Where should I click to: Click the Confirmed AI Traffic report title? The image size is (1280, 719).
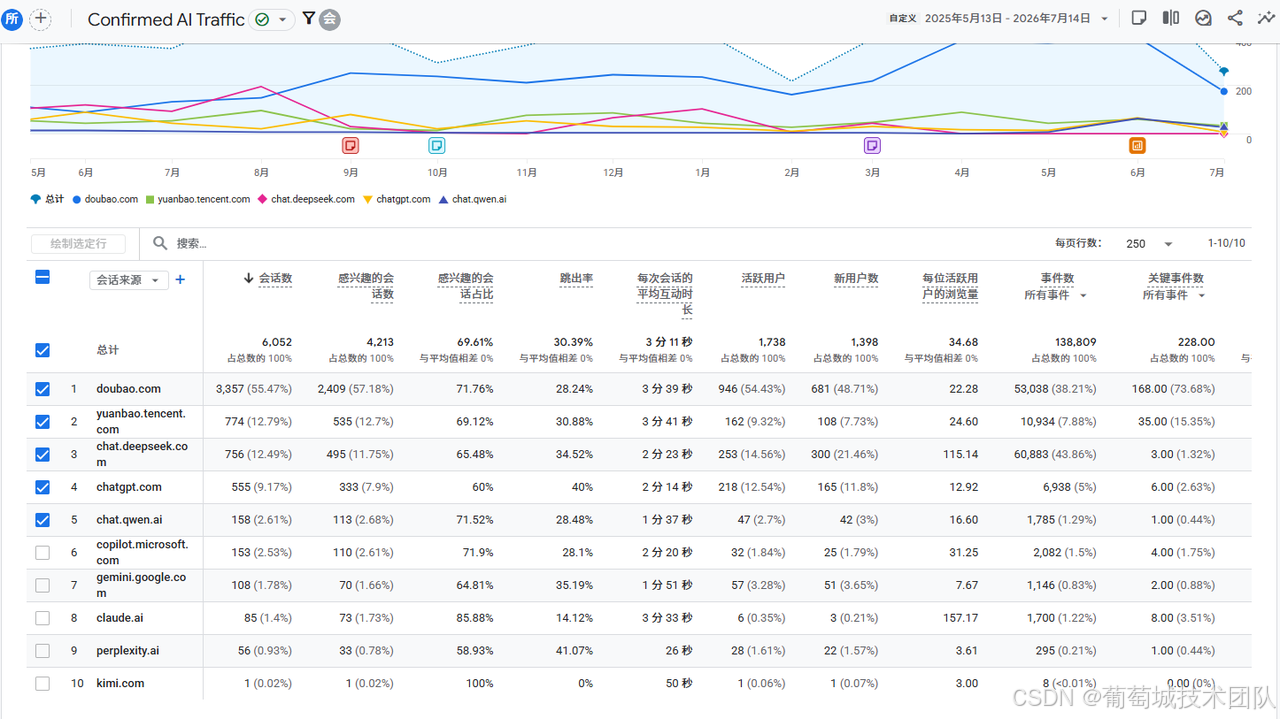coord(166,19)
